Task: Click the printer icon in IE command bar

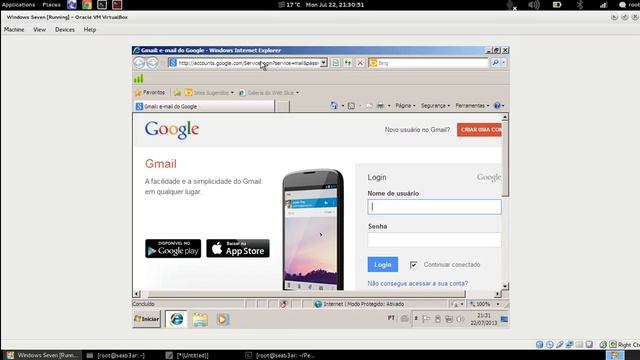Action: 380,106
